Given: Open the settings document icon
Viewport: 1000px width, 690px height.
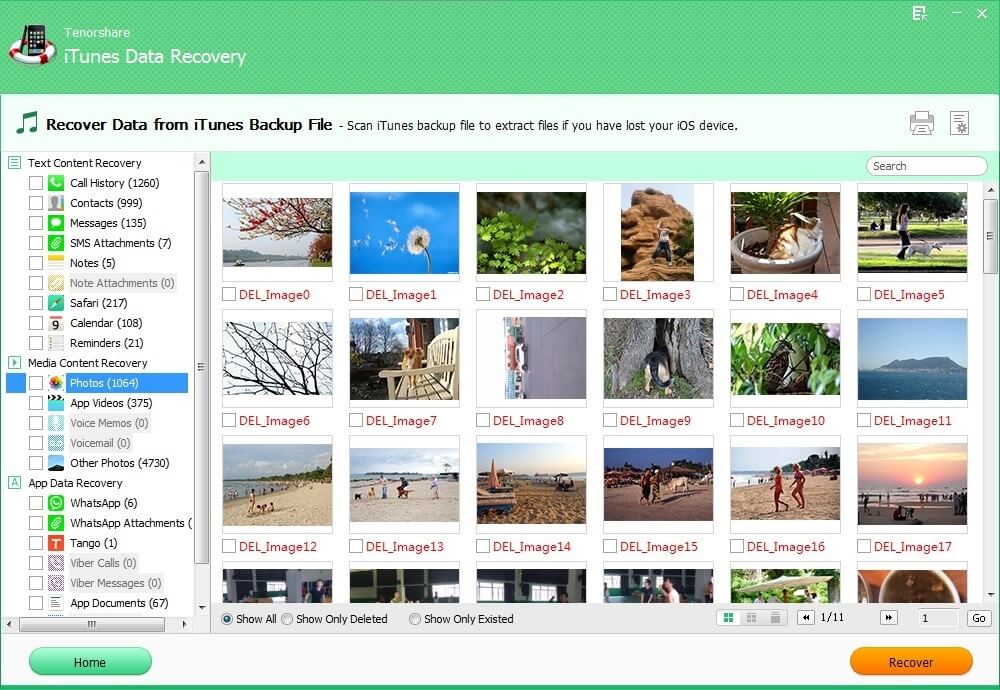Looking at the screenshot, I should 959,123.
